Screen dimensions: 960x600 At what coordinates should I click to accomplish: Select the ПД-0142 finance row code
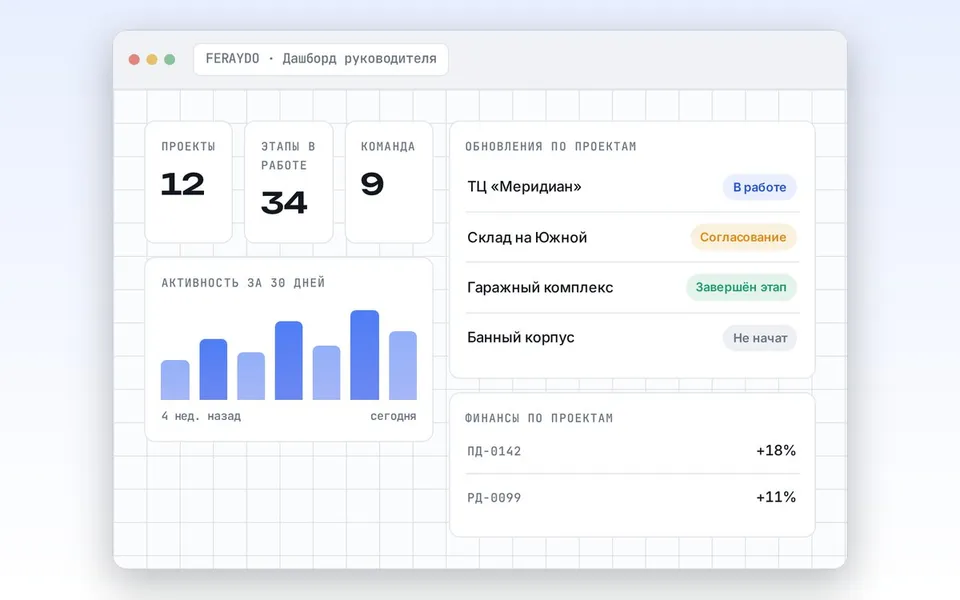point(494,451)
